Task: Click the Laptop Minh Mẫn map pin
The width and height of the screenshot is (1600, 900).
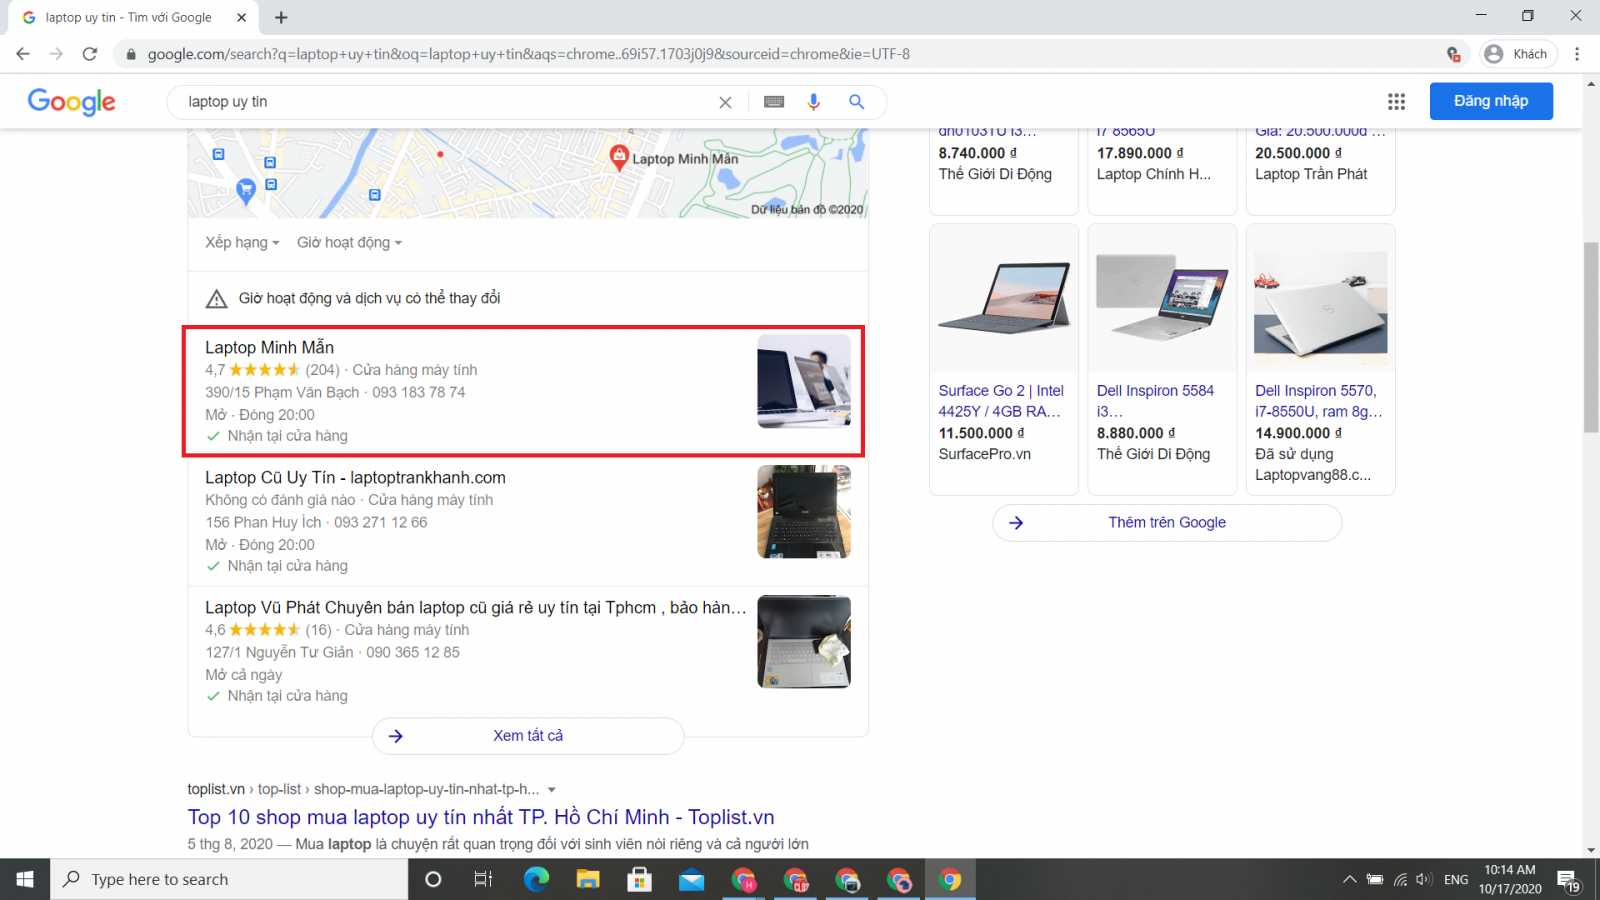Action: click(619, 157)
